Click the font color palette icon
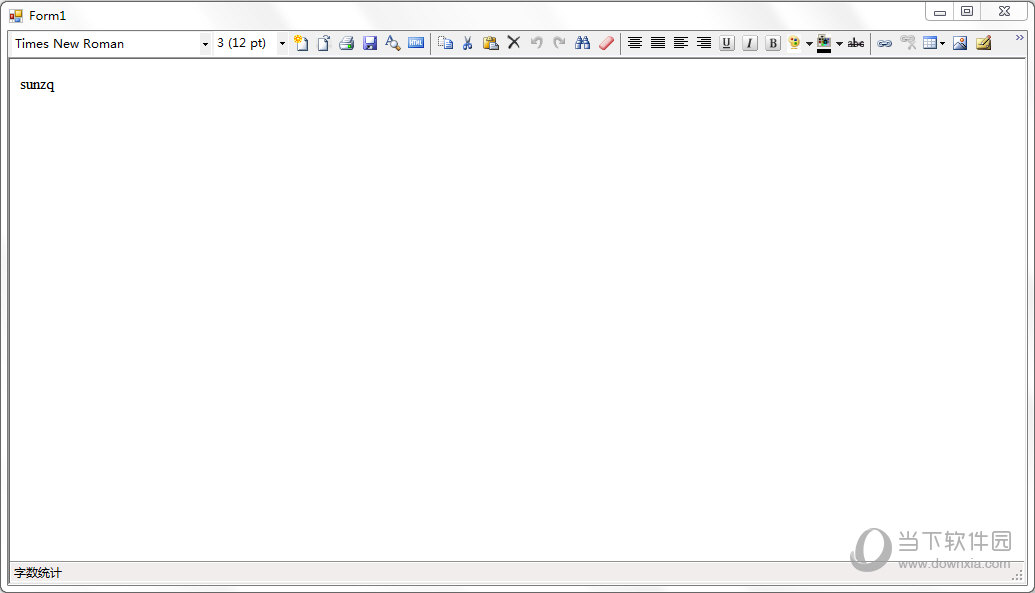Image resolution: width=1035 pixels, height=593 pixels. (794, 43)
